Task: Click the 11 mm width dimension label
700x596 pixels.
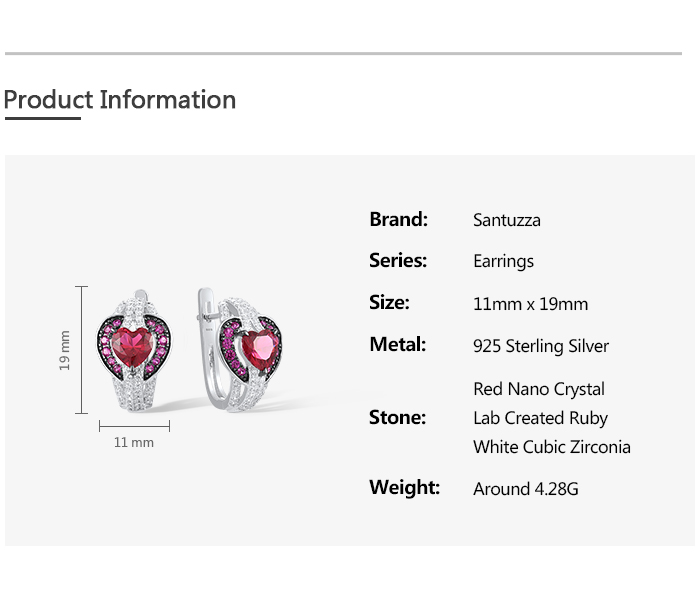Action: [134, 442]
